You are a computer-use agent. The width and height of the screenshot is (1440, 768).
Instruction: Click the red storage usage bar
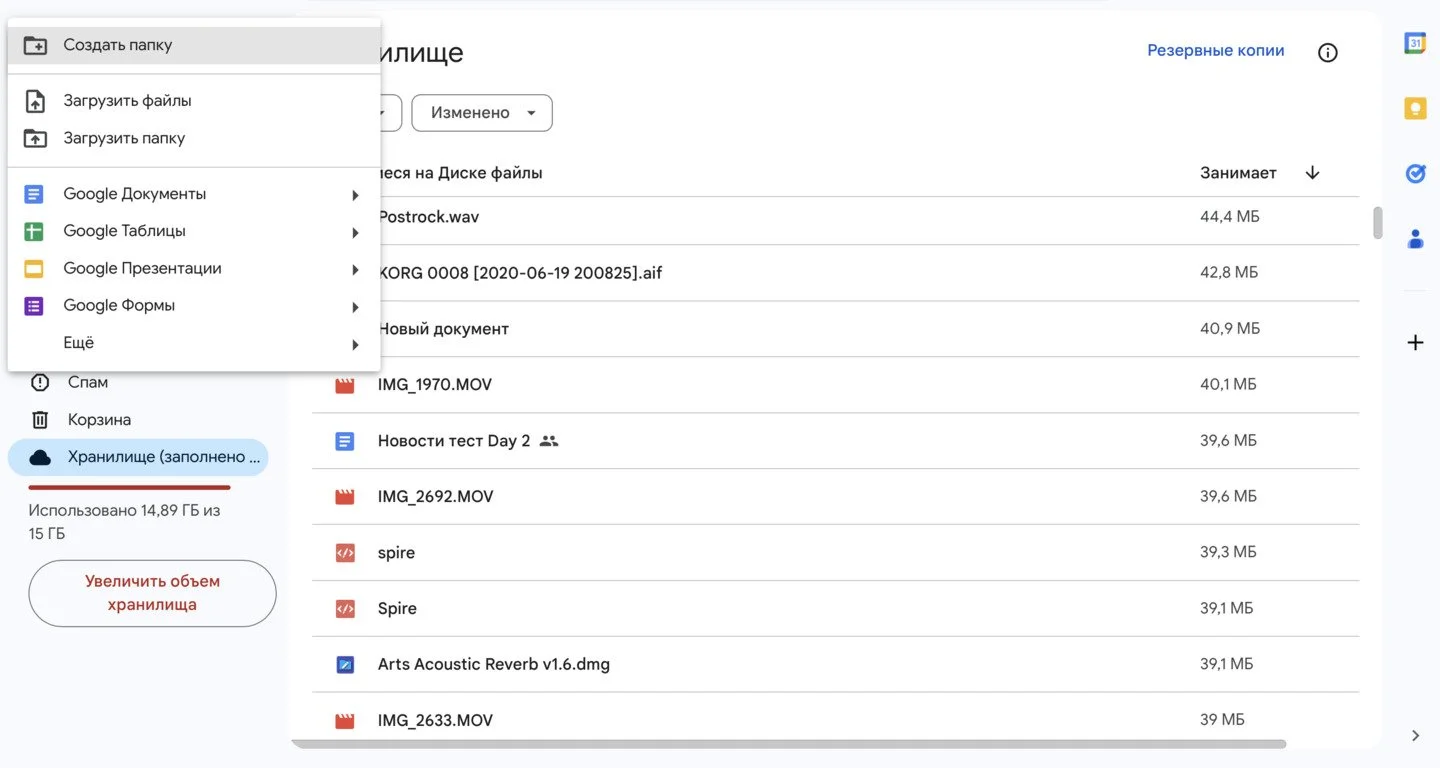pyautogui.click(x=130, y=487)
